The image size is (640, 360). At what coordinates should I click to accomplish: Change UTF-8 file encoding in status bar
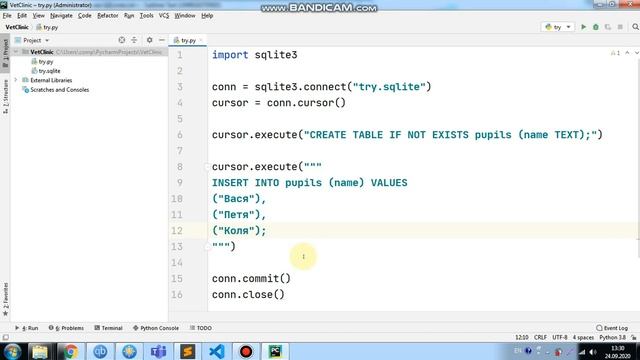coord(560,338)
